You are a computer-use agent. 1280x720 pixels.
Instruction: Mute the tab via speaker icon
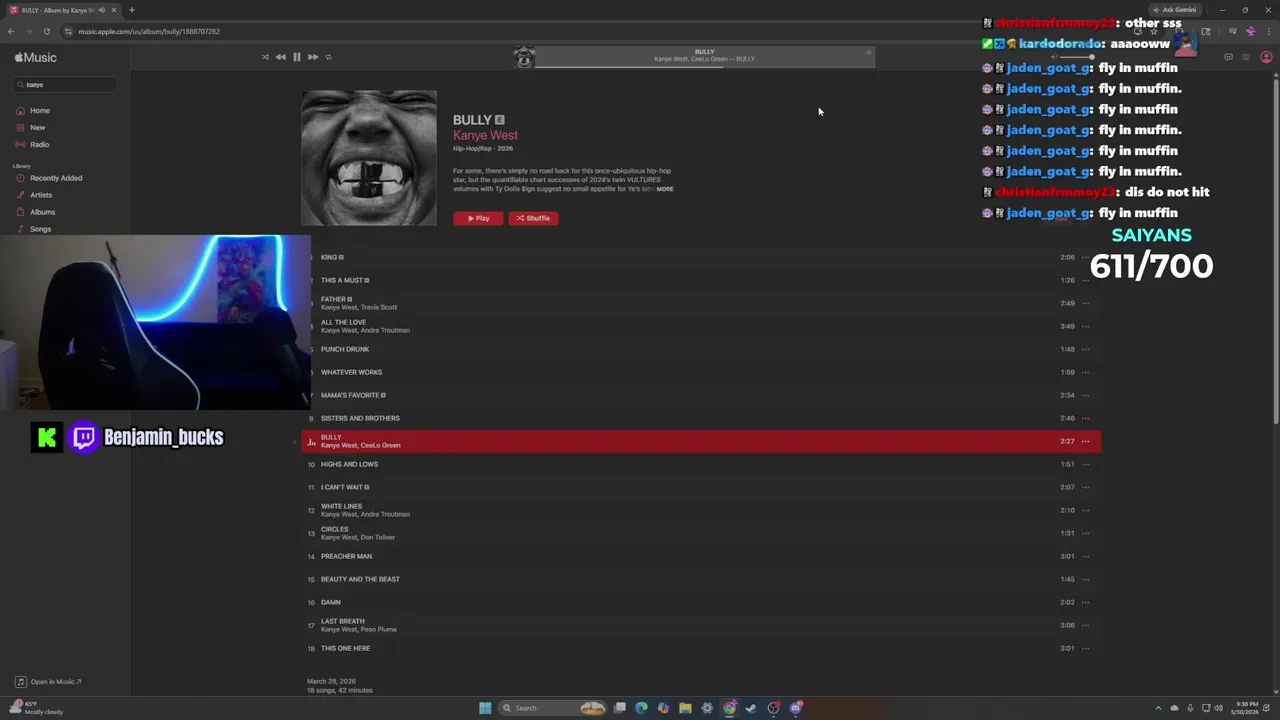pyautogui.click(x=101, y=10)
